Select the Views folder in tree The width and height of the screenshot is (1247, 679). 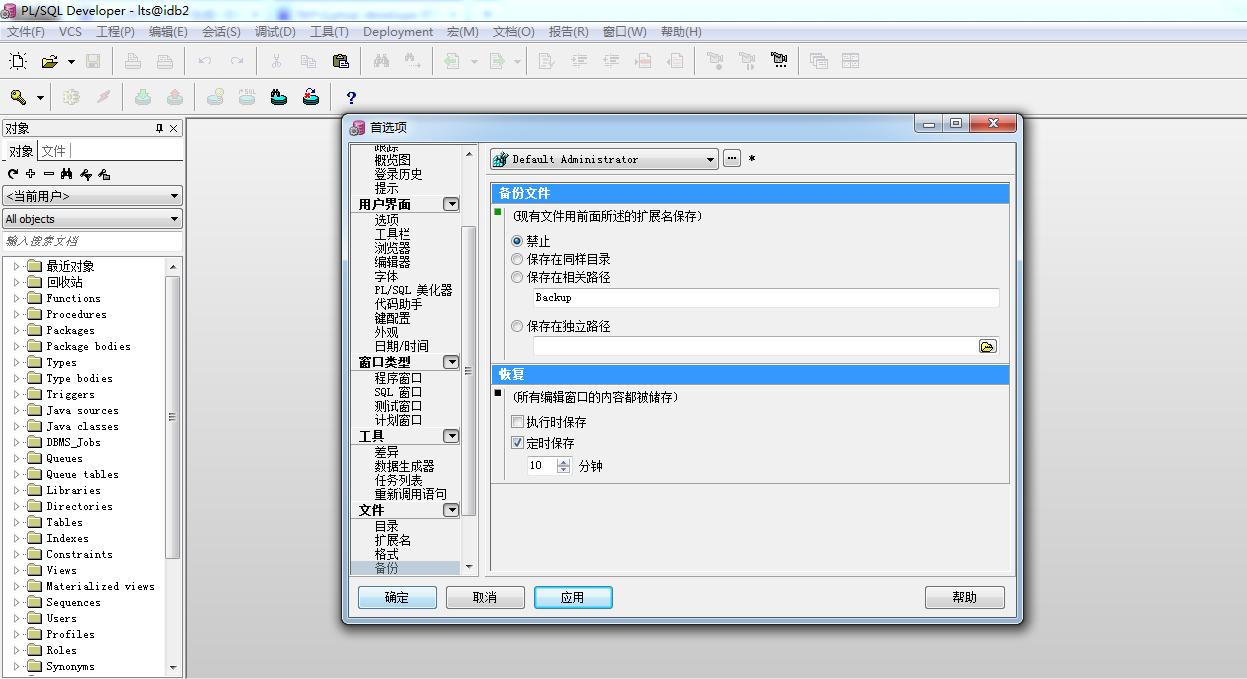(61, 570)
